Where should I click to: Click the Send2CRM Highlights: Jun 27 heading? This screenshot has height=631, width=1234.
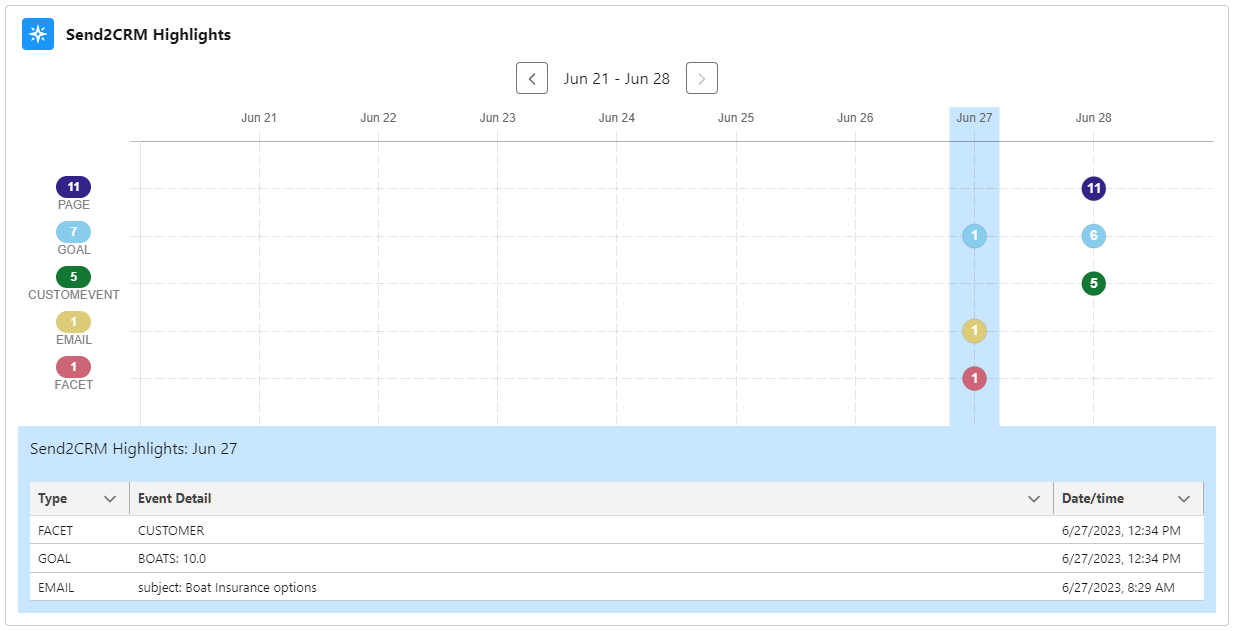click(134, 449)
